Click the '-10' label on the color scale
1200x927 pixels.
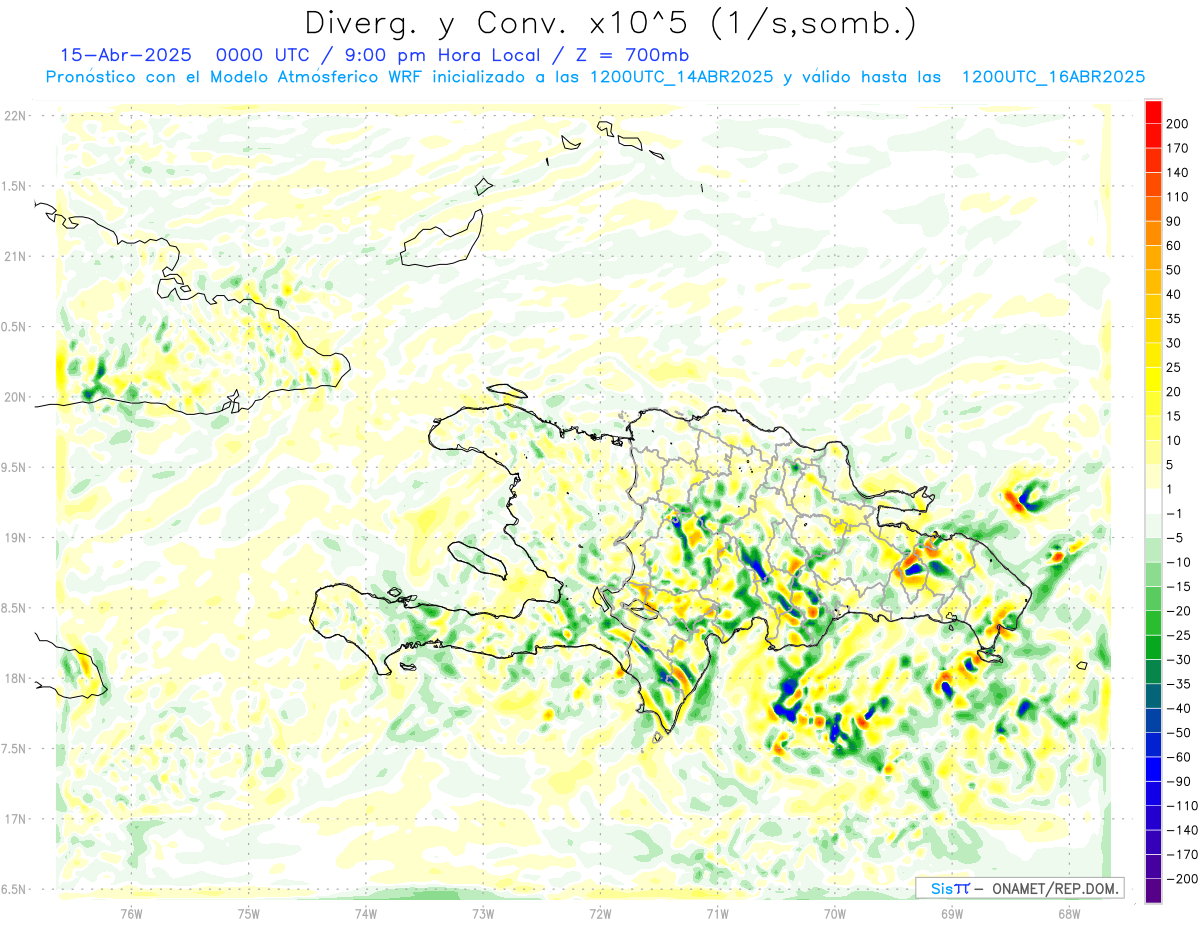[x=1178, y=562]
